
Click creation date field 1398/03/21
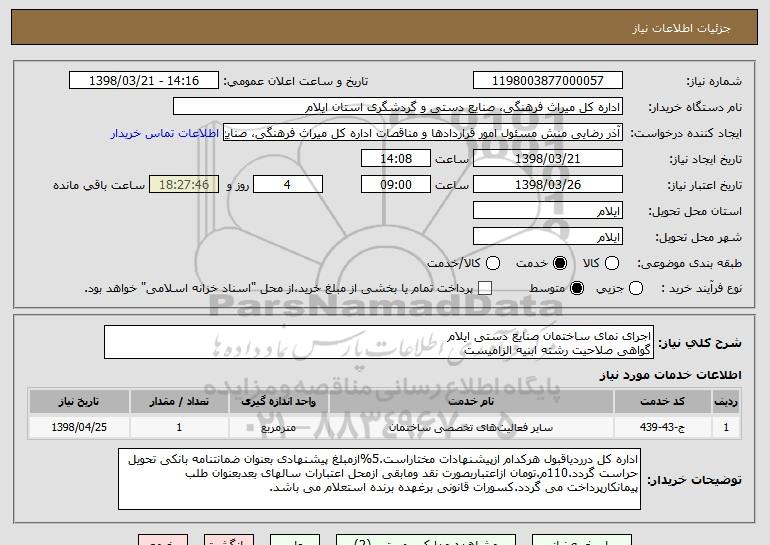coord(548,159)
